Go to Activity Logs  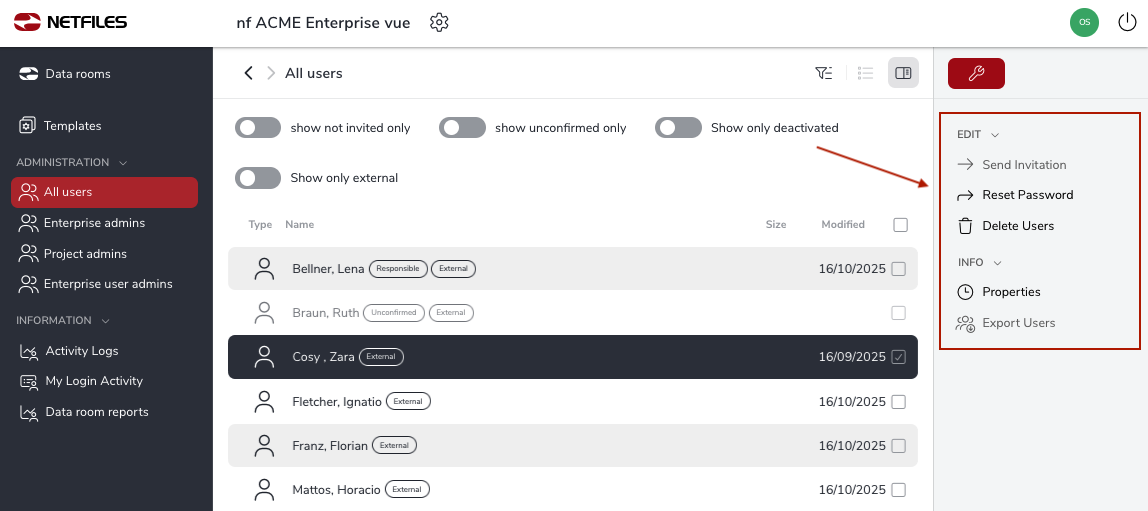(x=81, y=351)
